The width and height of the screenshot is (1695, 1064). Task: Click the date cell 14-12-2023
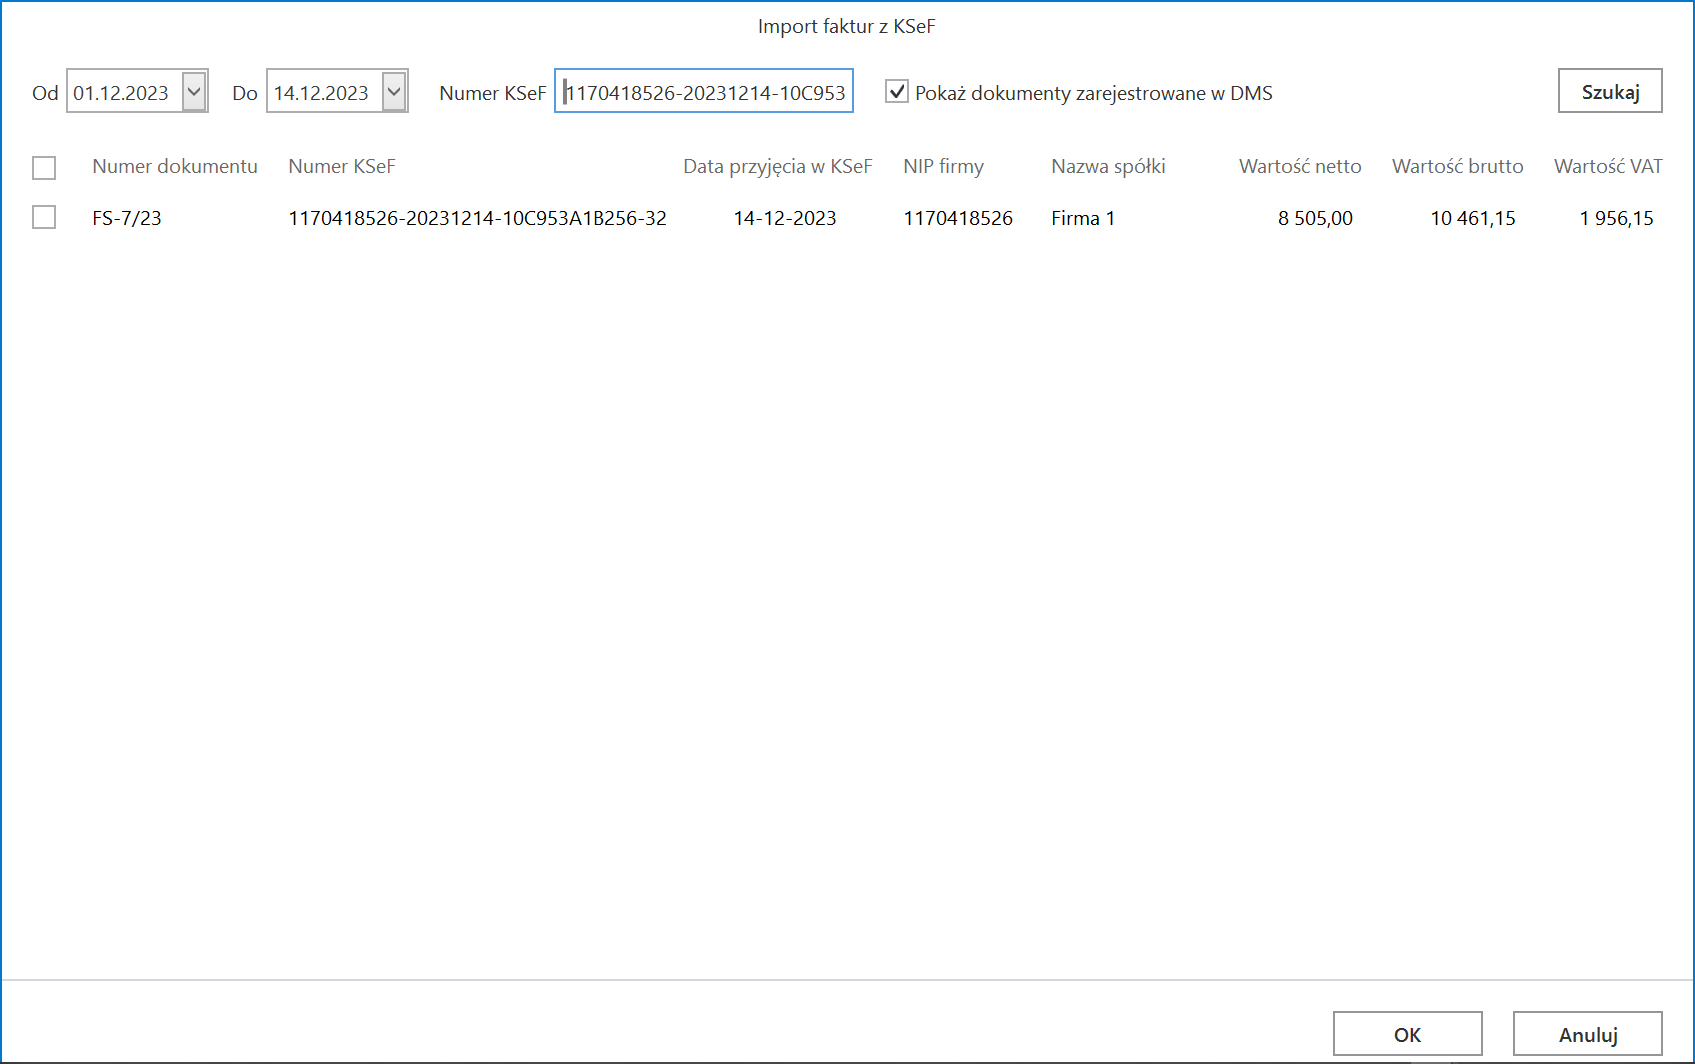point(785,218)
